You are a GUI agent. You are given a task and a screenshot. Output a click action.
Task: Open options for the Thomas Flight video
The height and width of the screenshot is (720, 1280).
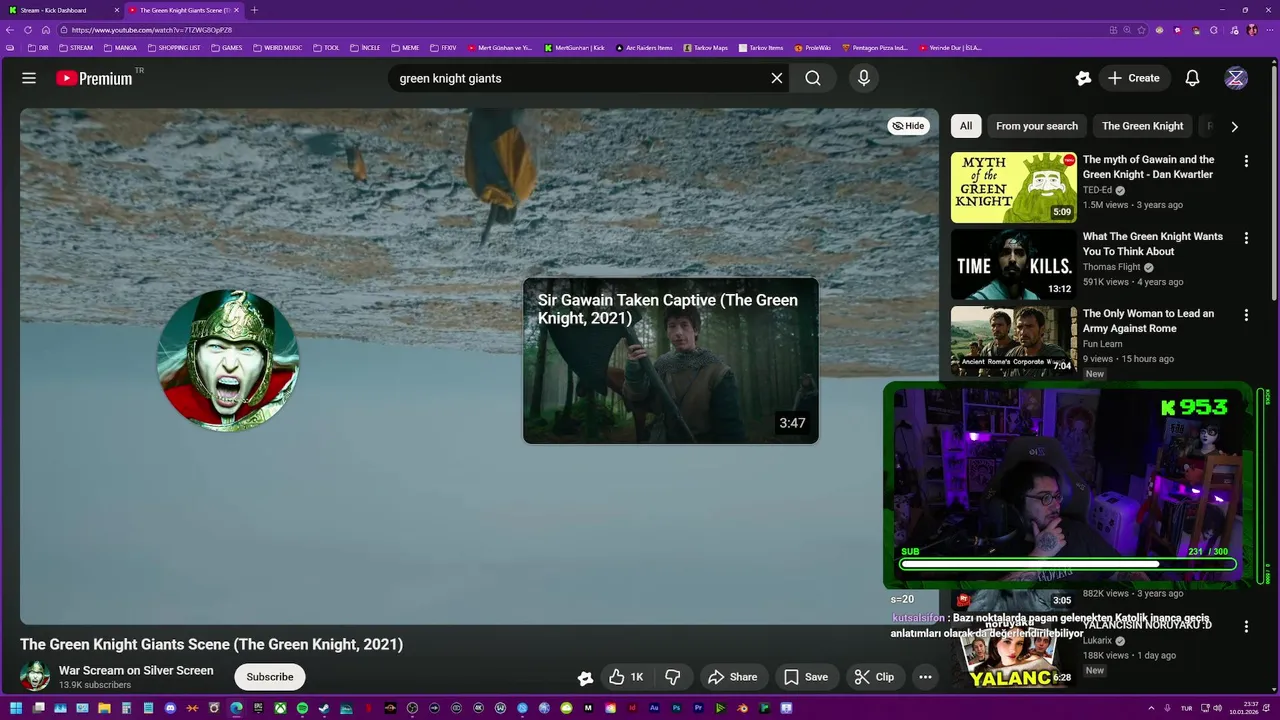click(1246, 238)
